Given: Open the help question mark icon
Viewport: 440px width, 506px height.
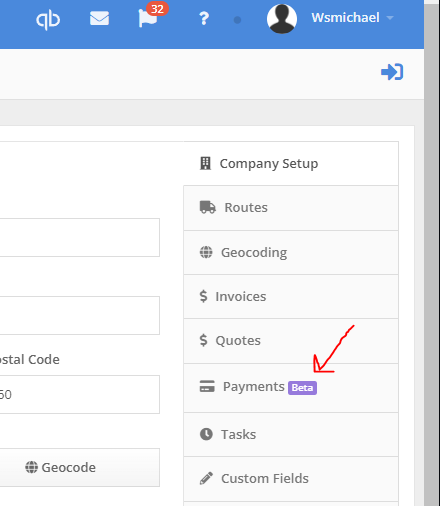Looking at the screenshot, I should [204, 19].
